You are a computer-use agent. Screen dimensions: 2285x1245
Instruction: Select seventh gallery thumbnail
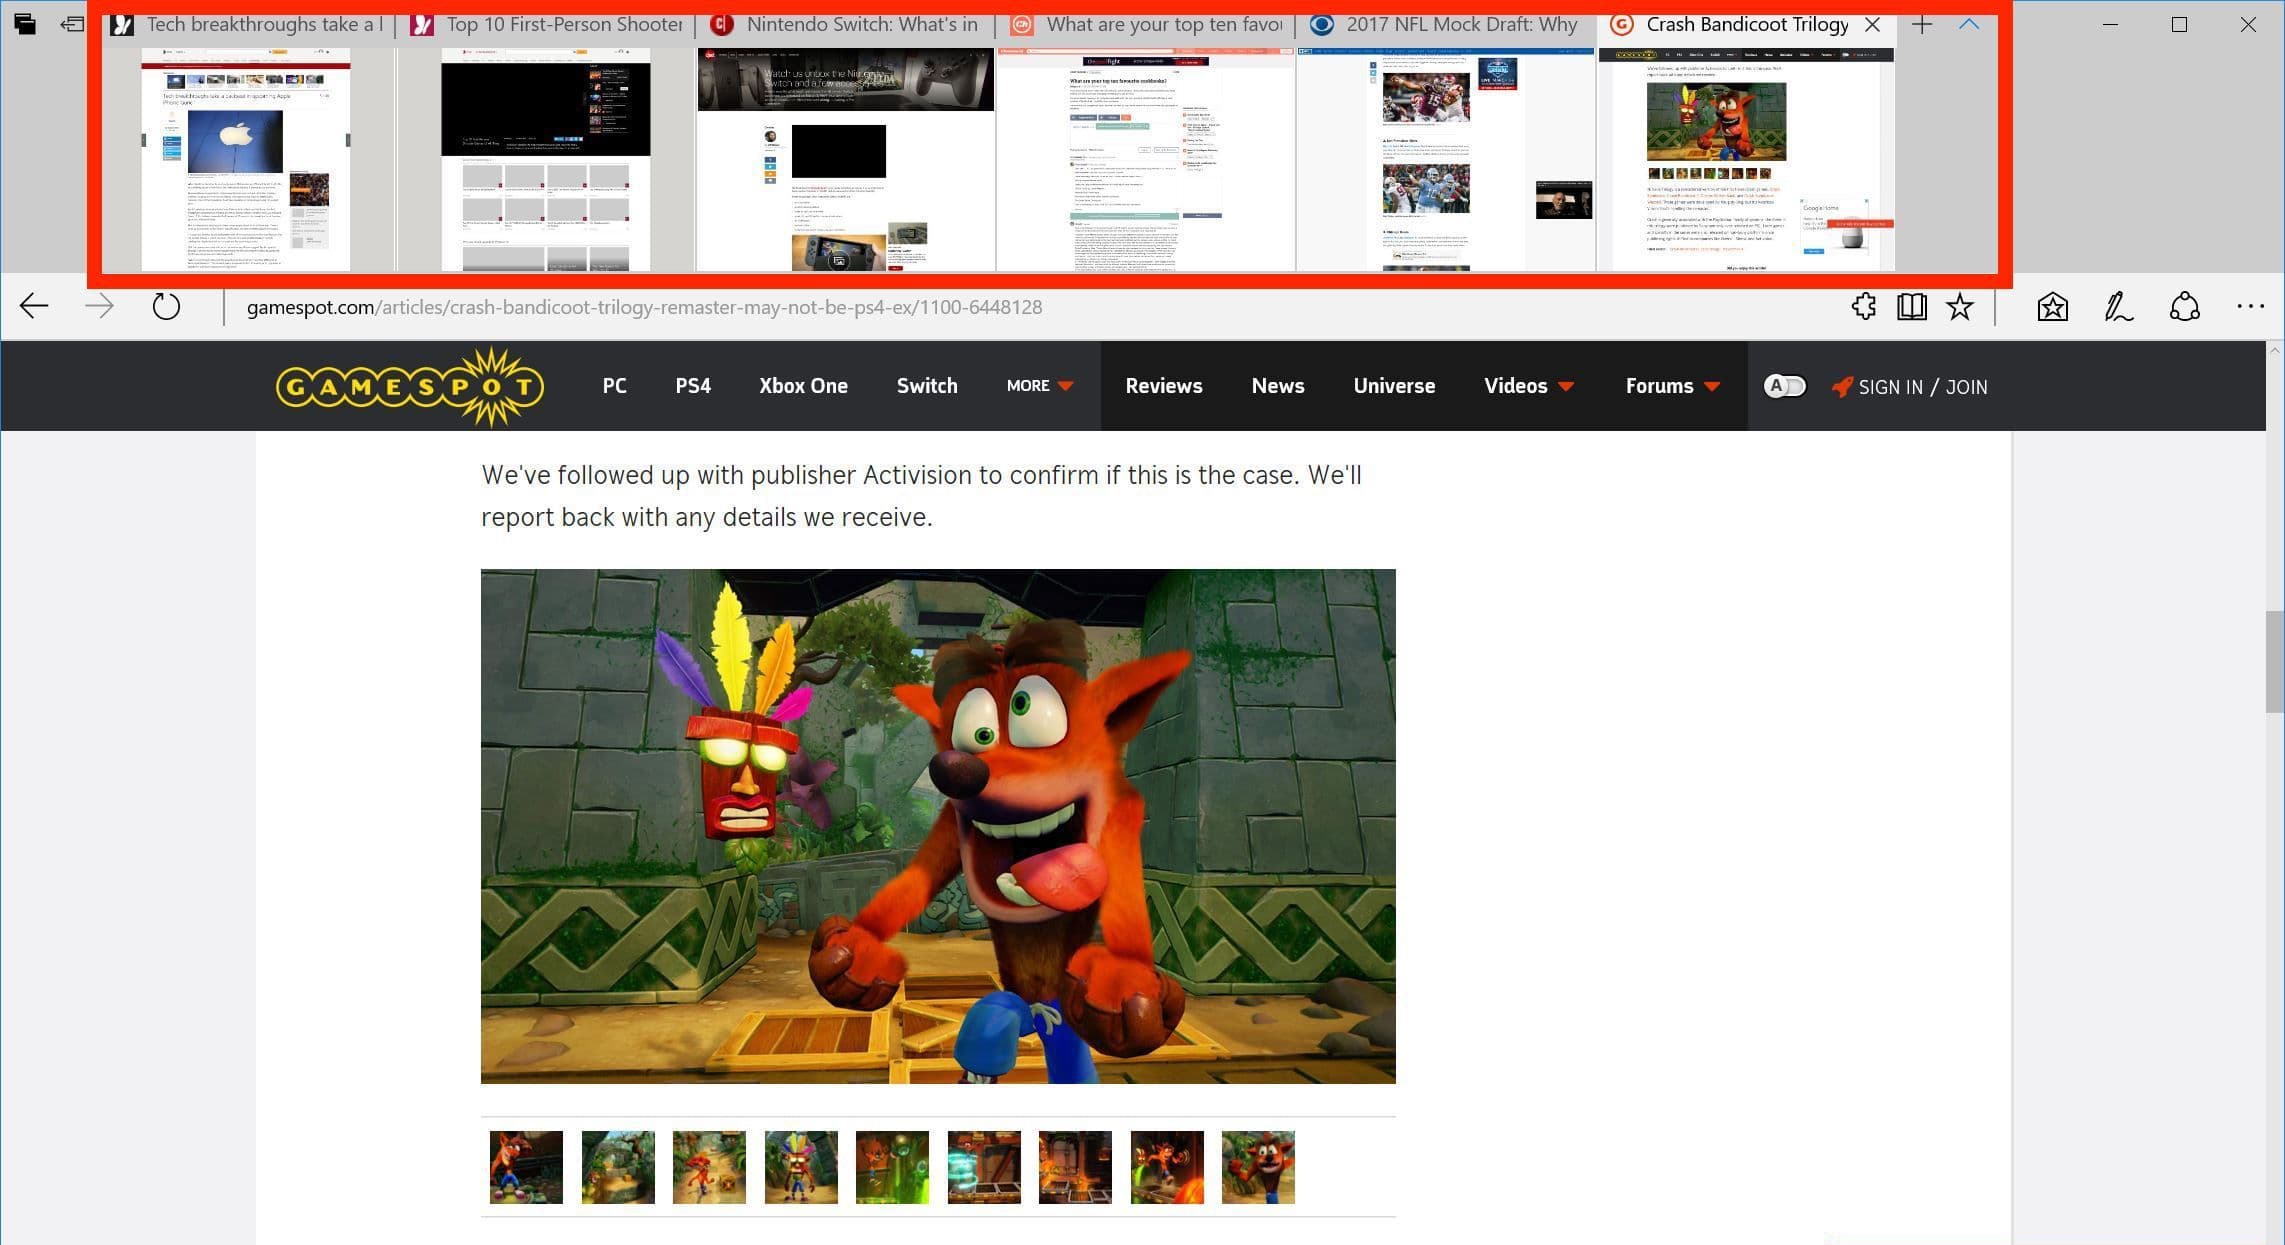pyautogui.click(x=1075, y=1167)
